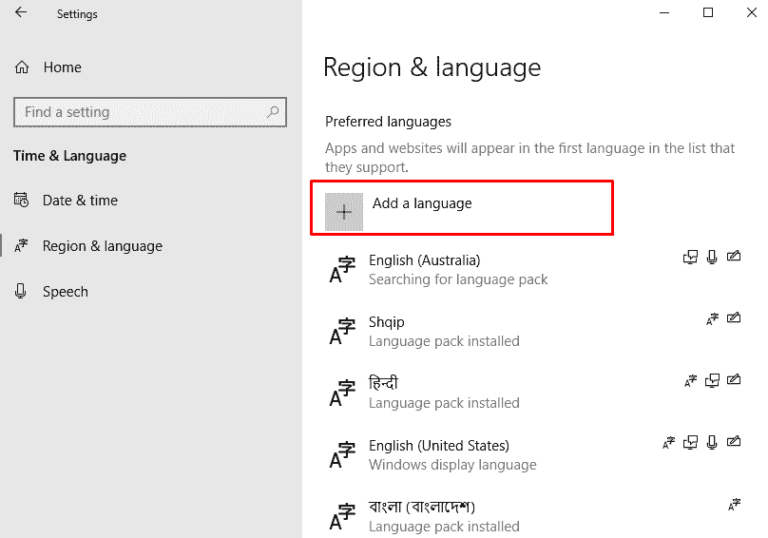Image resolution: width=768 pixels, height=538 pixels.
Task: Click the Speech microphone icon in sidebar
Action: (x=21, y=291)
